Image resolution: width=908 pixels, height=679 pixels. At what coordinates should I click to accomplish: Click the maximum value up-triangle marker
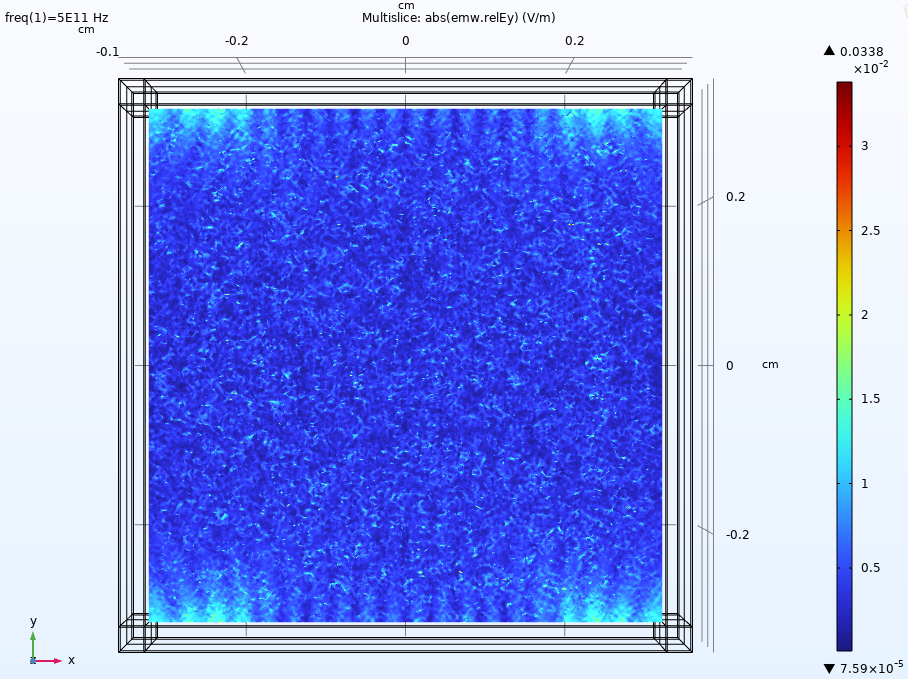828,51
